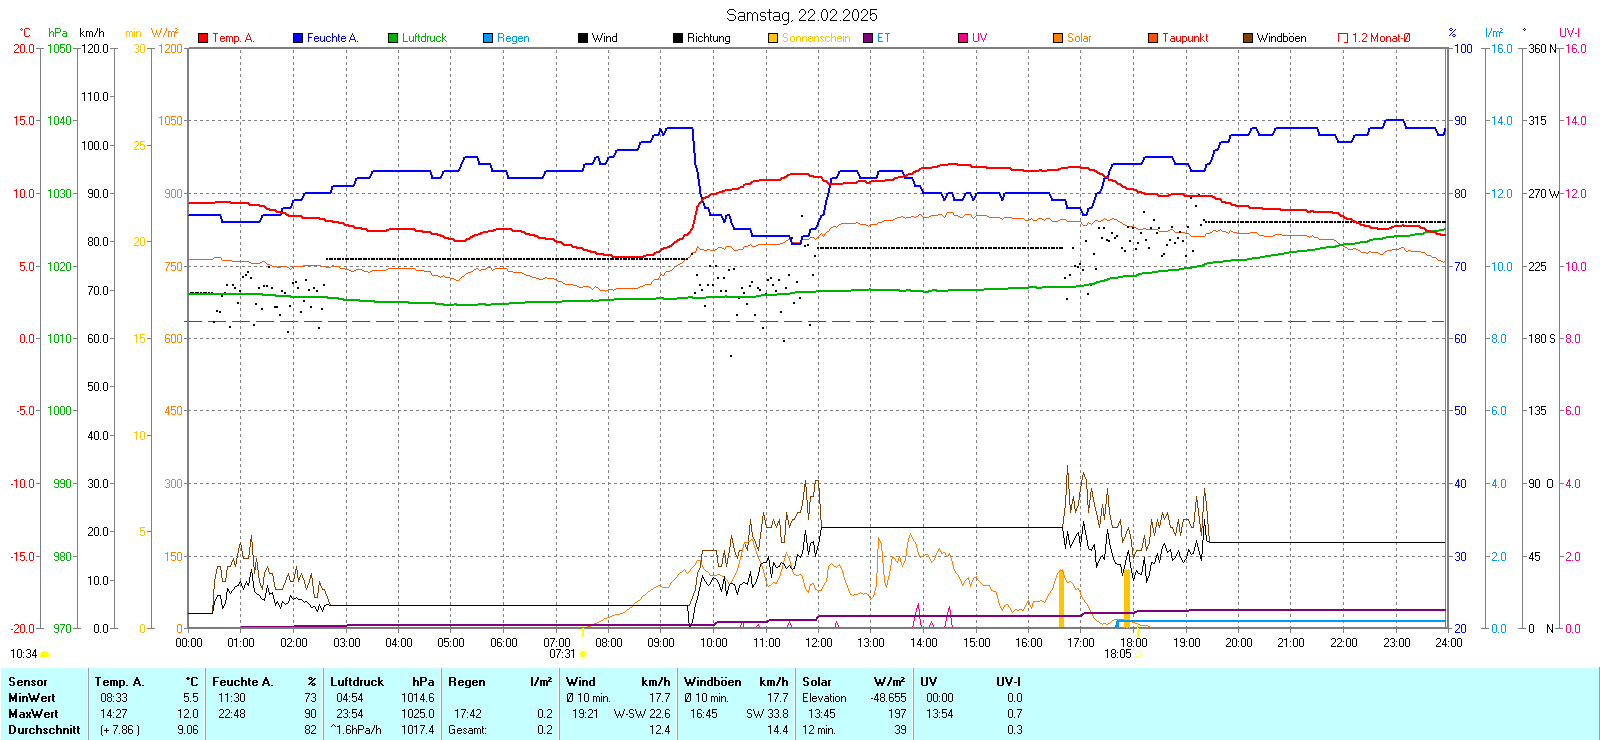The width and height of the screenshot is (1600, 740).
Task: Click the Windböen column header in table
Action: [x=712, y=682]
